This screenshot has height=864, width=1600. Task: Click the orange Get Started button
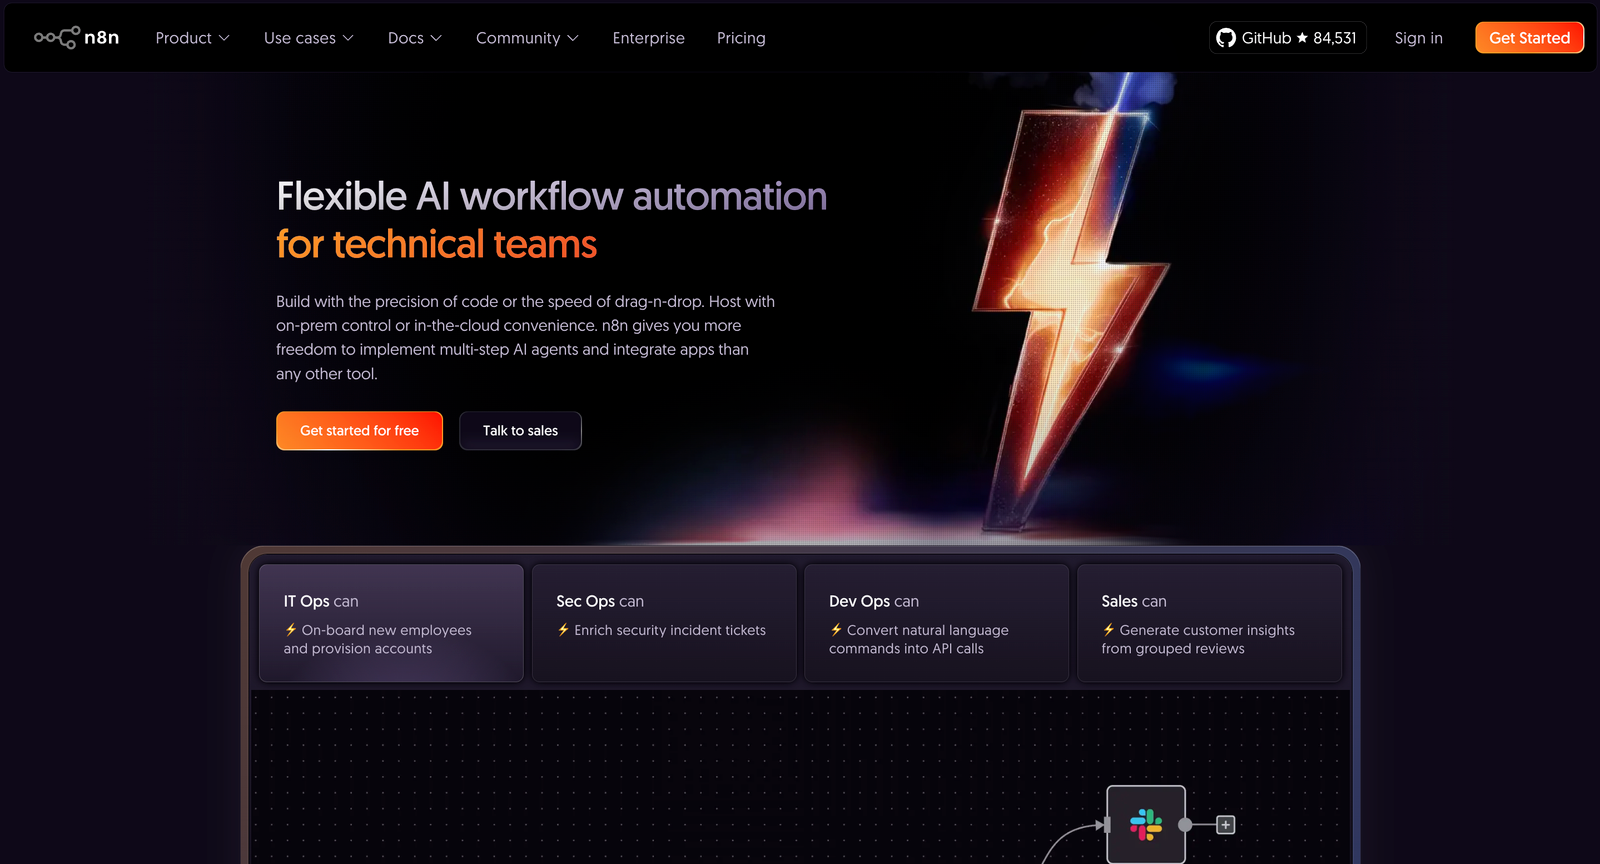[1529, 38]
